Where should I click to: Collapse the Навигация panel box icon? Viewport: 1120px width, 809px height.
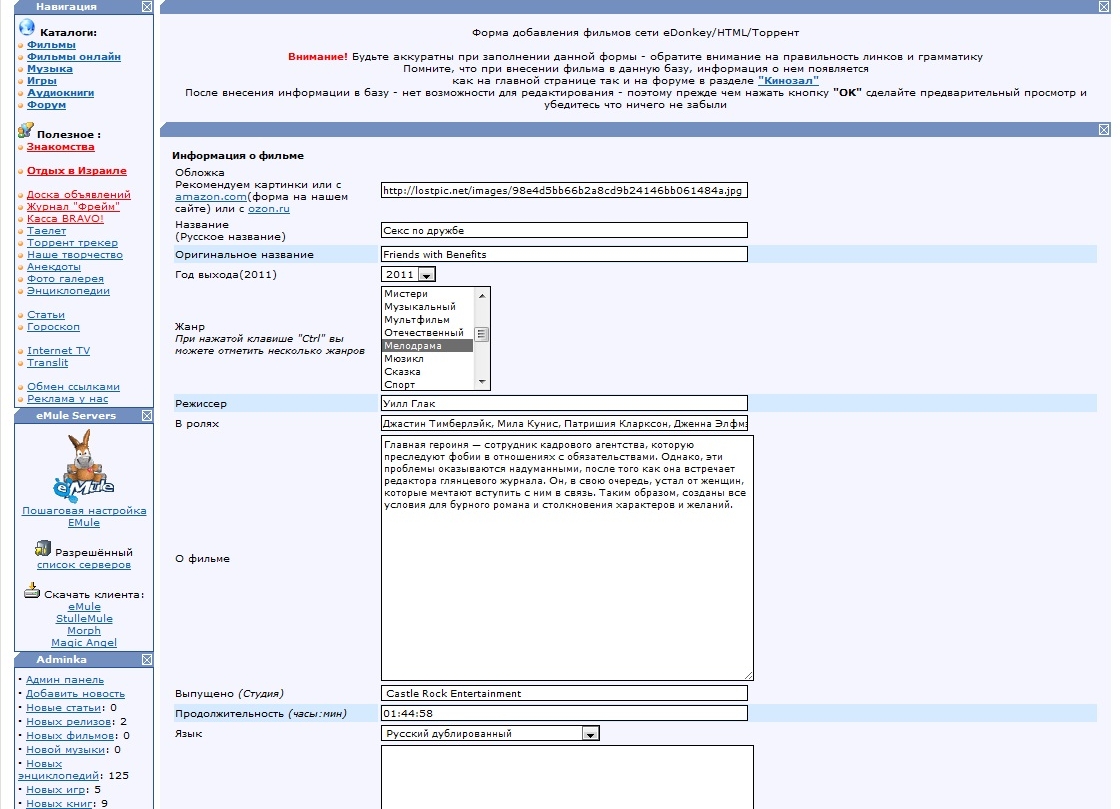(146, 6)
